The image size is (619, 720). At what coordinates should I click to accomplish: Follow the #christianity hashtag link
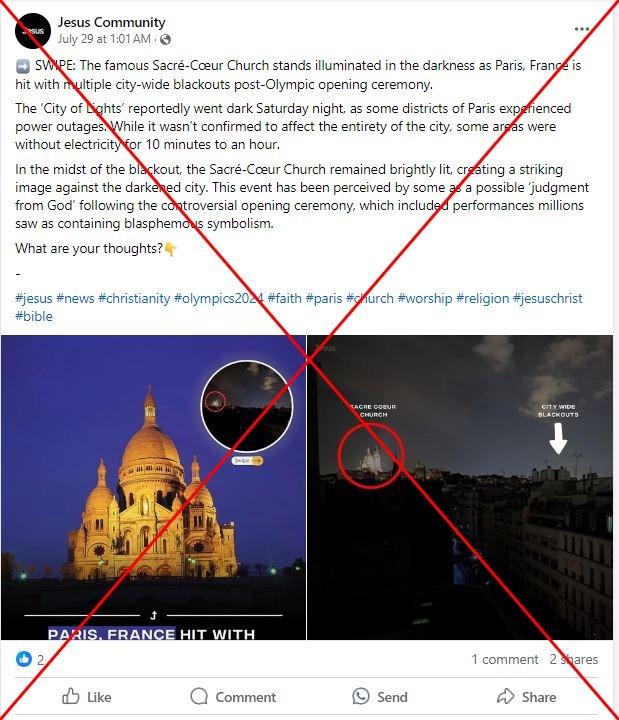point(134,298)
